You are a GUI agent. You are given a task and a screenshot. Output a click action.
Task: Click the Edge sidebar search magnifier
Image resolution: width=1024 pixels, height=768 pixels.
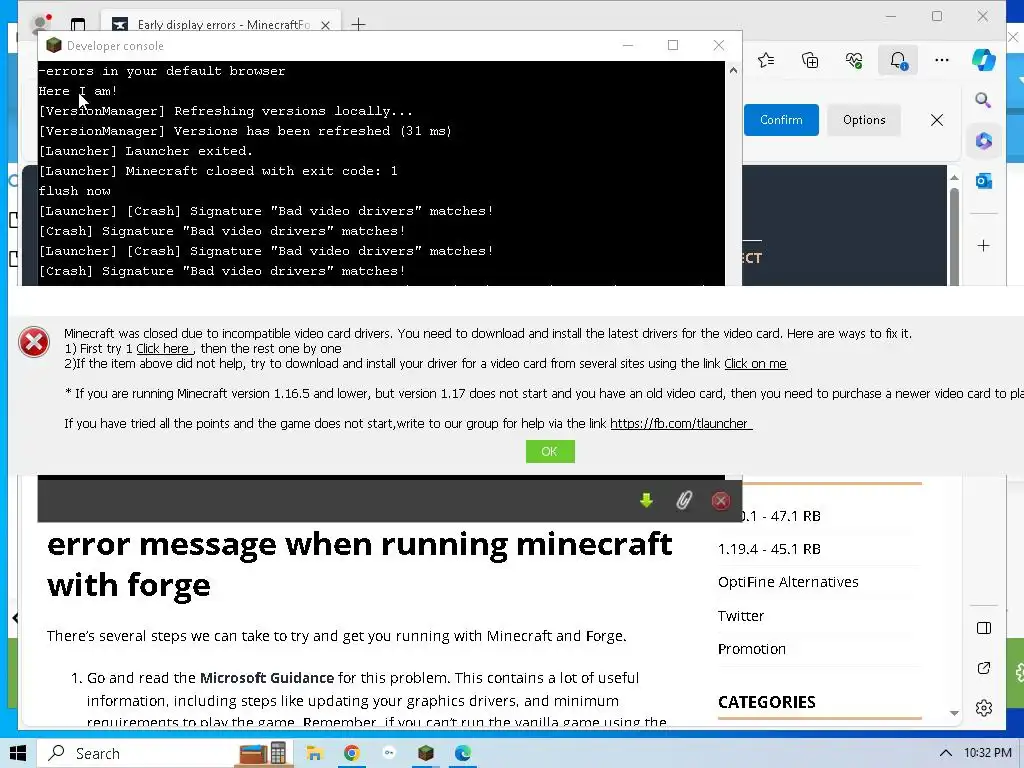point(983,100)
